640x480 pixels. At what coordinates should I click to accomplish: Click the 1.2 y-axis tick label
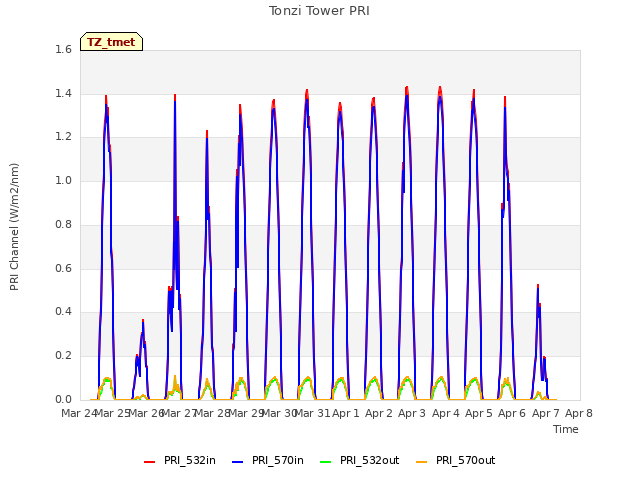(63, 137)
